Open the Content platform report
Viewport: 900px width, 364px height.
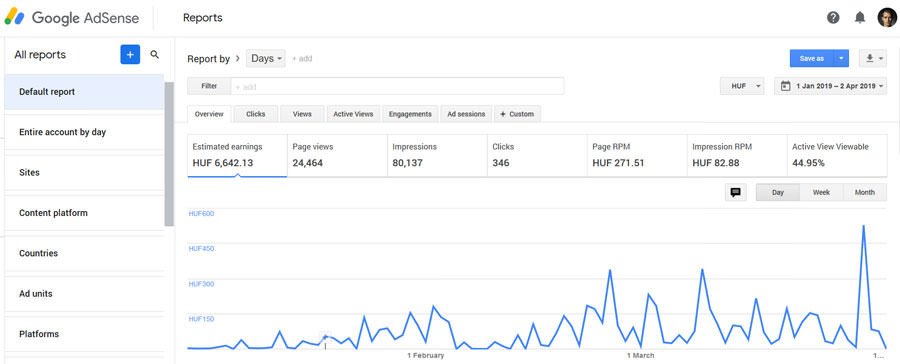click(84, 213)
